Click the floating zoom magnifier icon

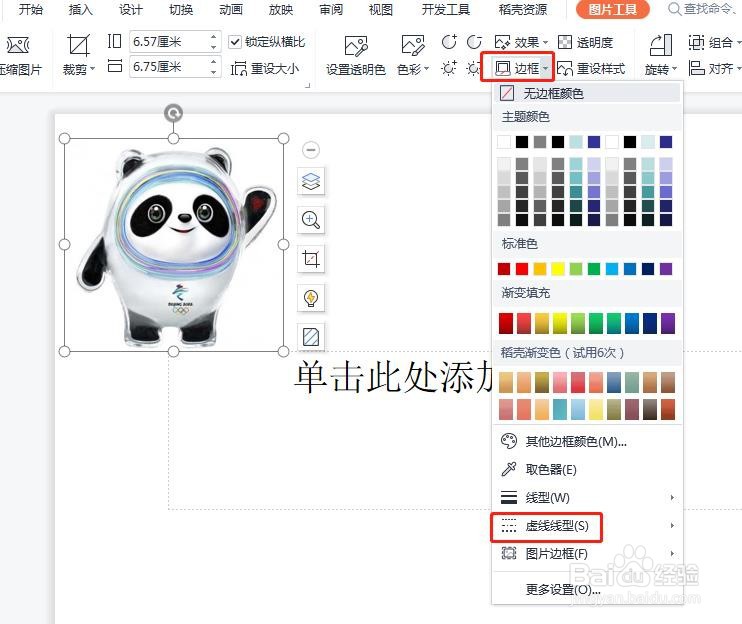(311, 220)
